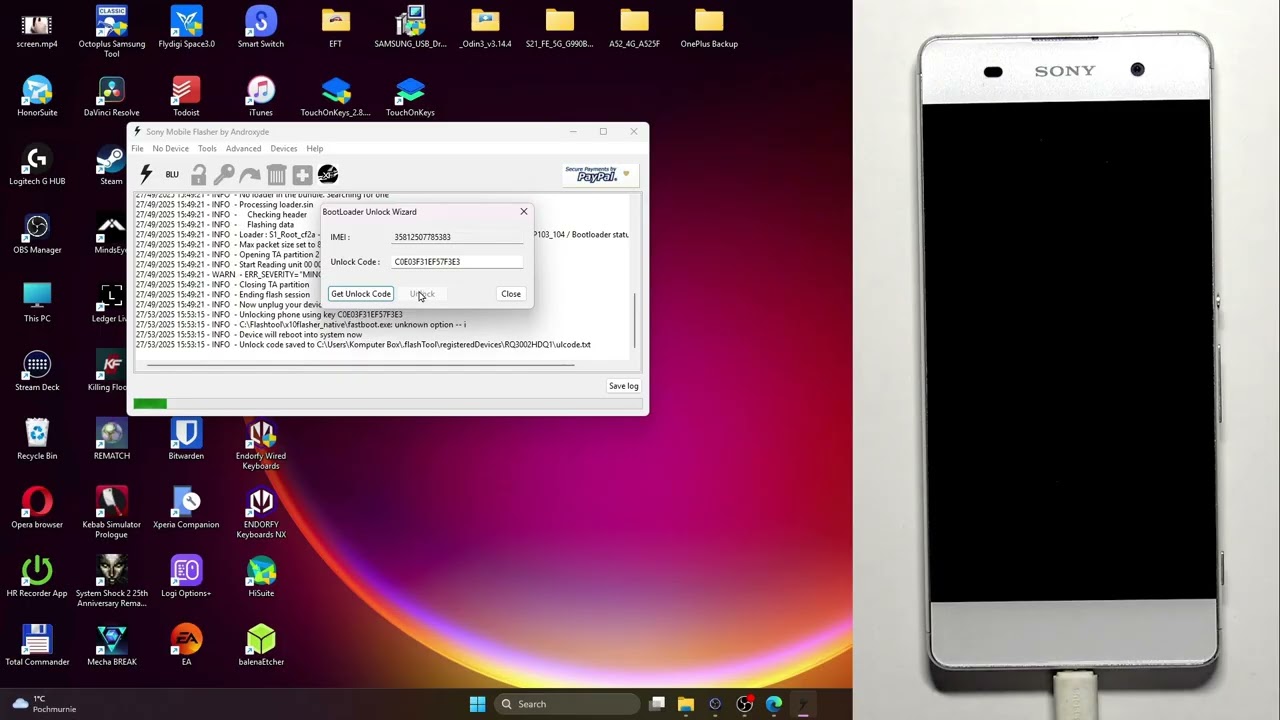Screen dimensions: 1280x720
Task: Click the lightning Flash device toolbar icon
Action: click(x=146, y=175)
